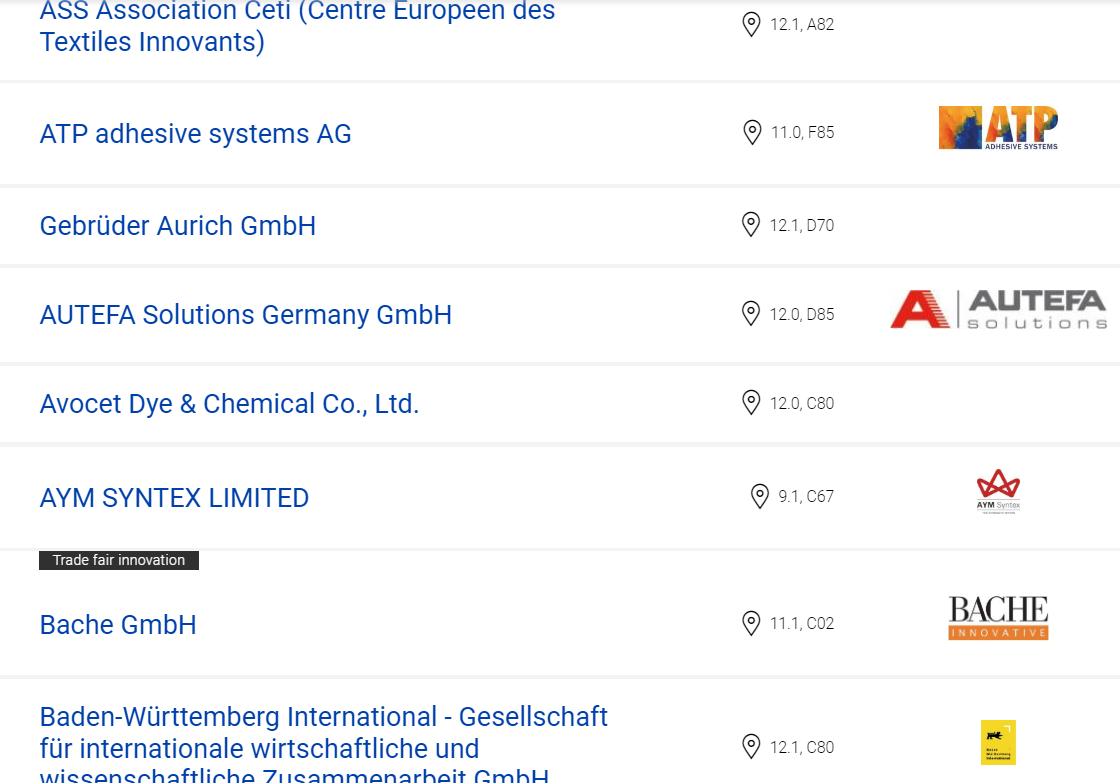Click location pin beside 12.1, A82
The height and width of the screenshot is (783, 1120).
tap(751, 24)
